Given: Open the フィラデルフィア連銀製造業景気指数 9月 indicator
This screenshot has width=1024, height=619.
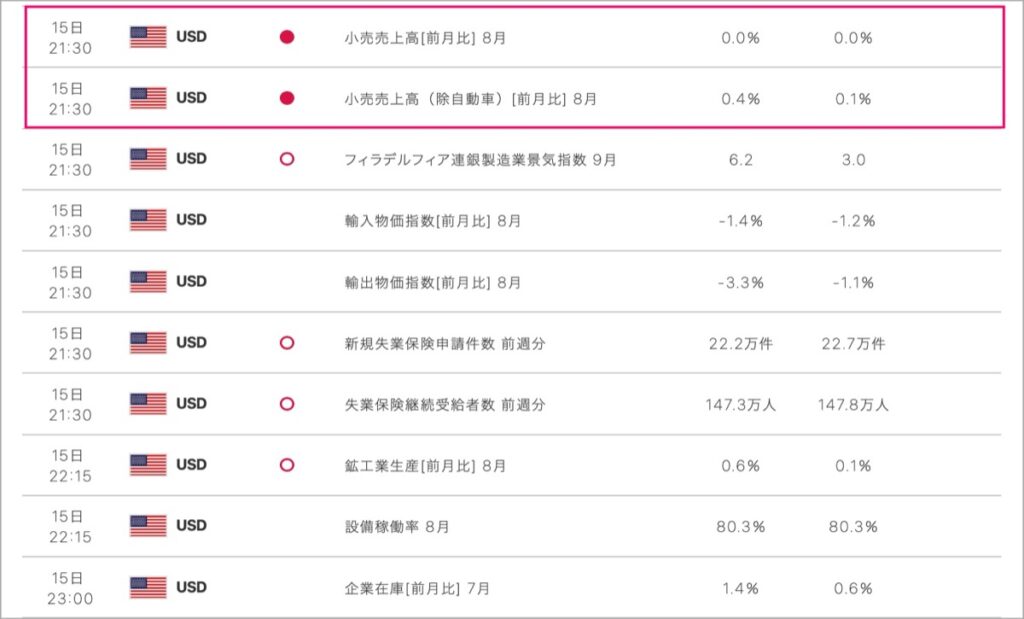Looking at the screenshot, I should [480, 159].
